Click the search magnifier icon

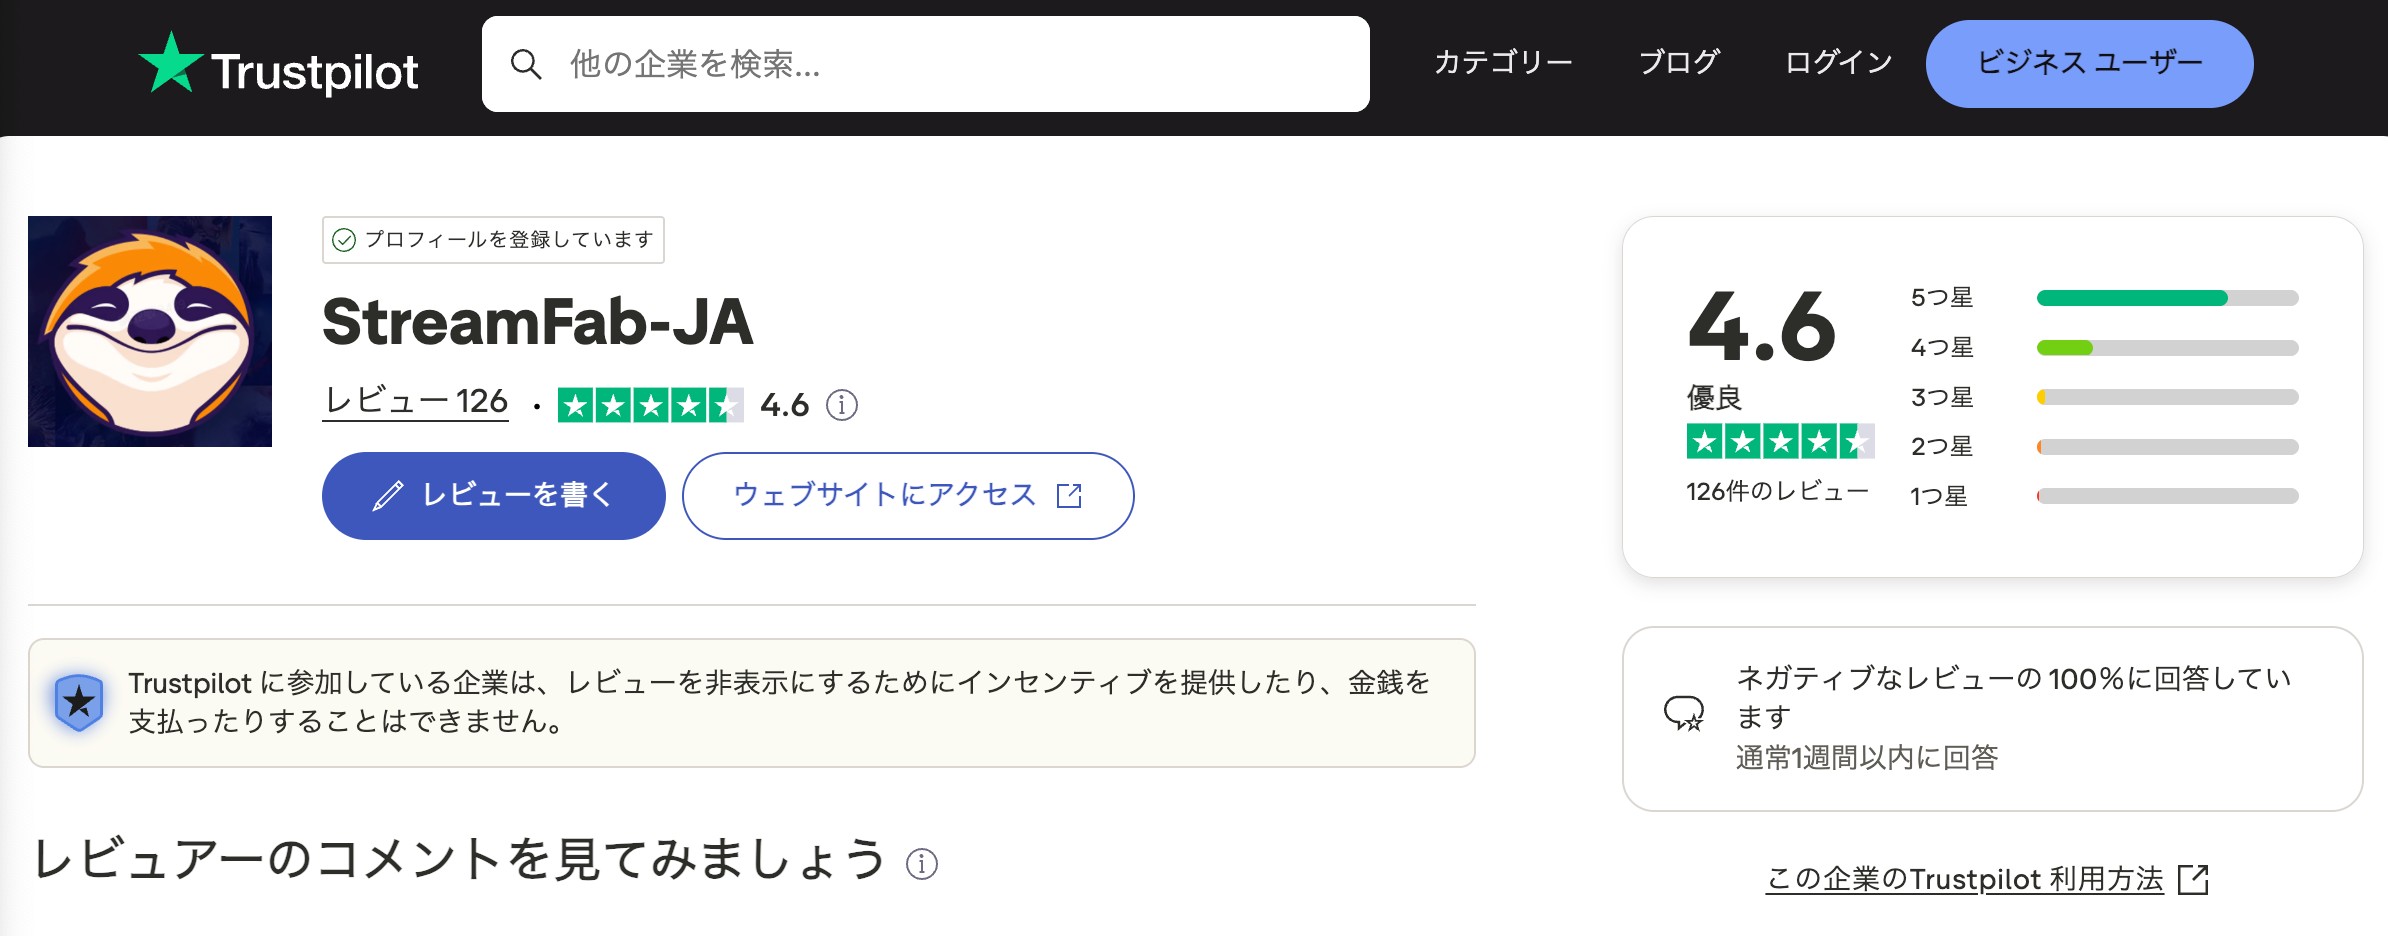click(526, 64)
